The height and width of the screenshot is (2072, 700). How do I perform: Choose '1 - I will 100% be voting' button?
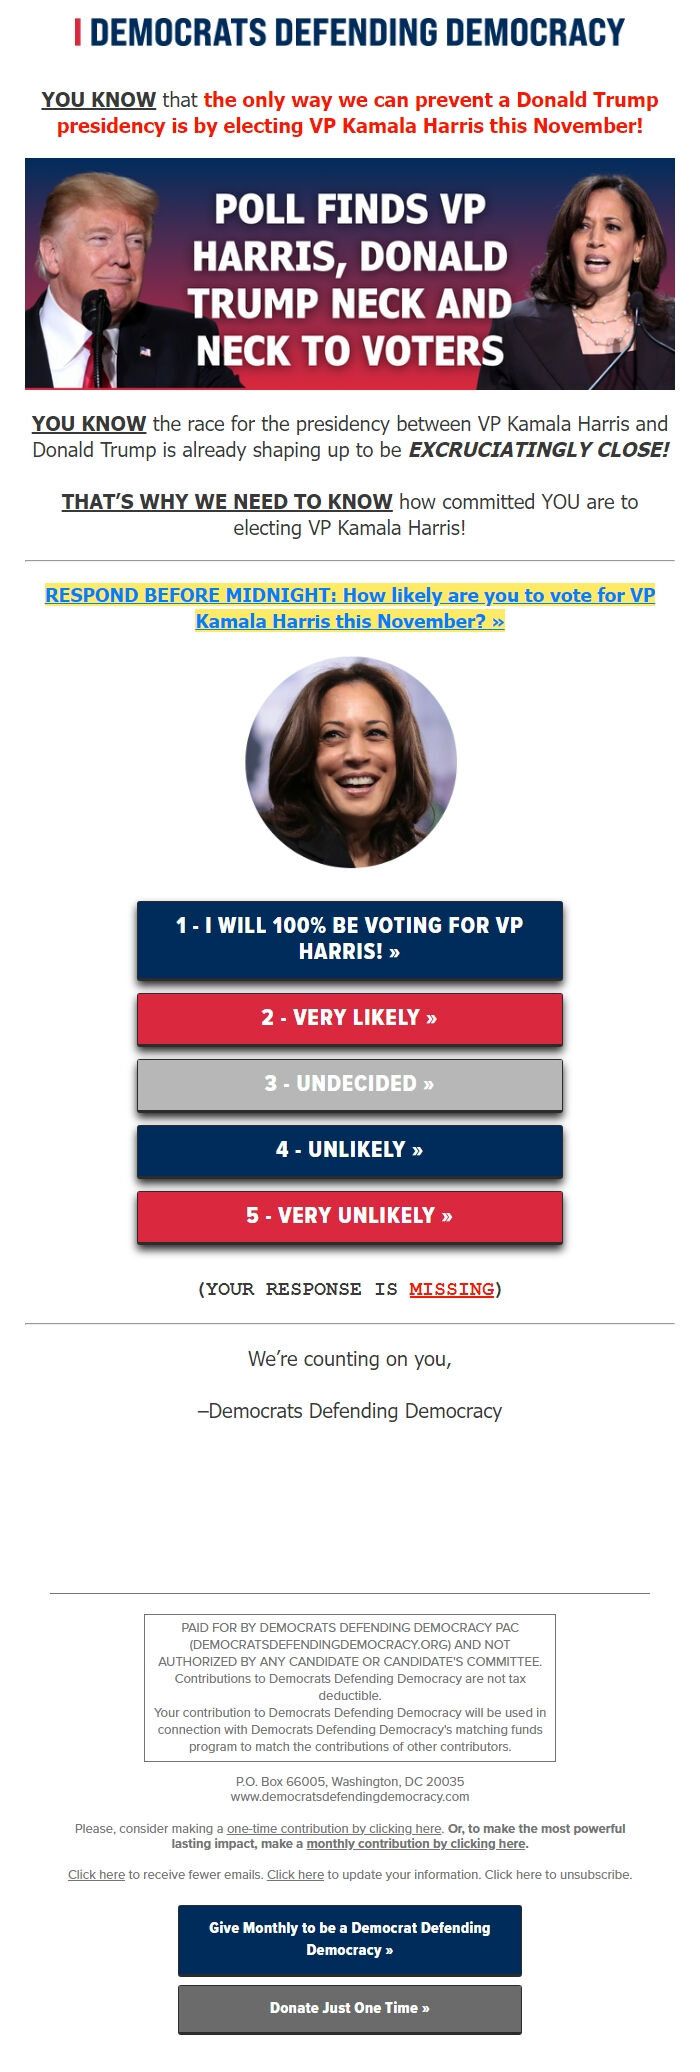click(350, 939)
